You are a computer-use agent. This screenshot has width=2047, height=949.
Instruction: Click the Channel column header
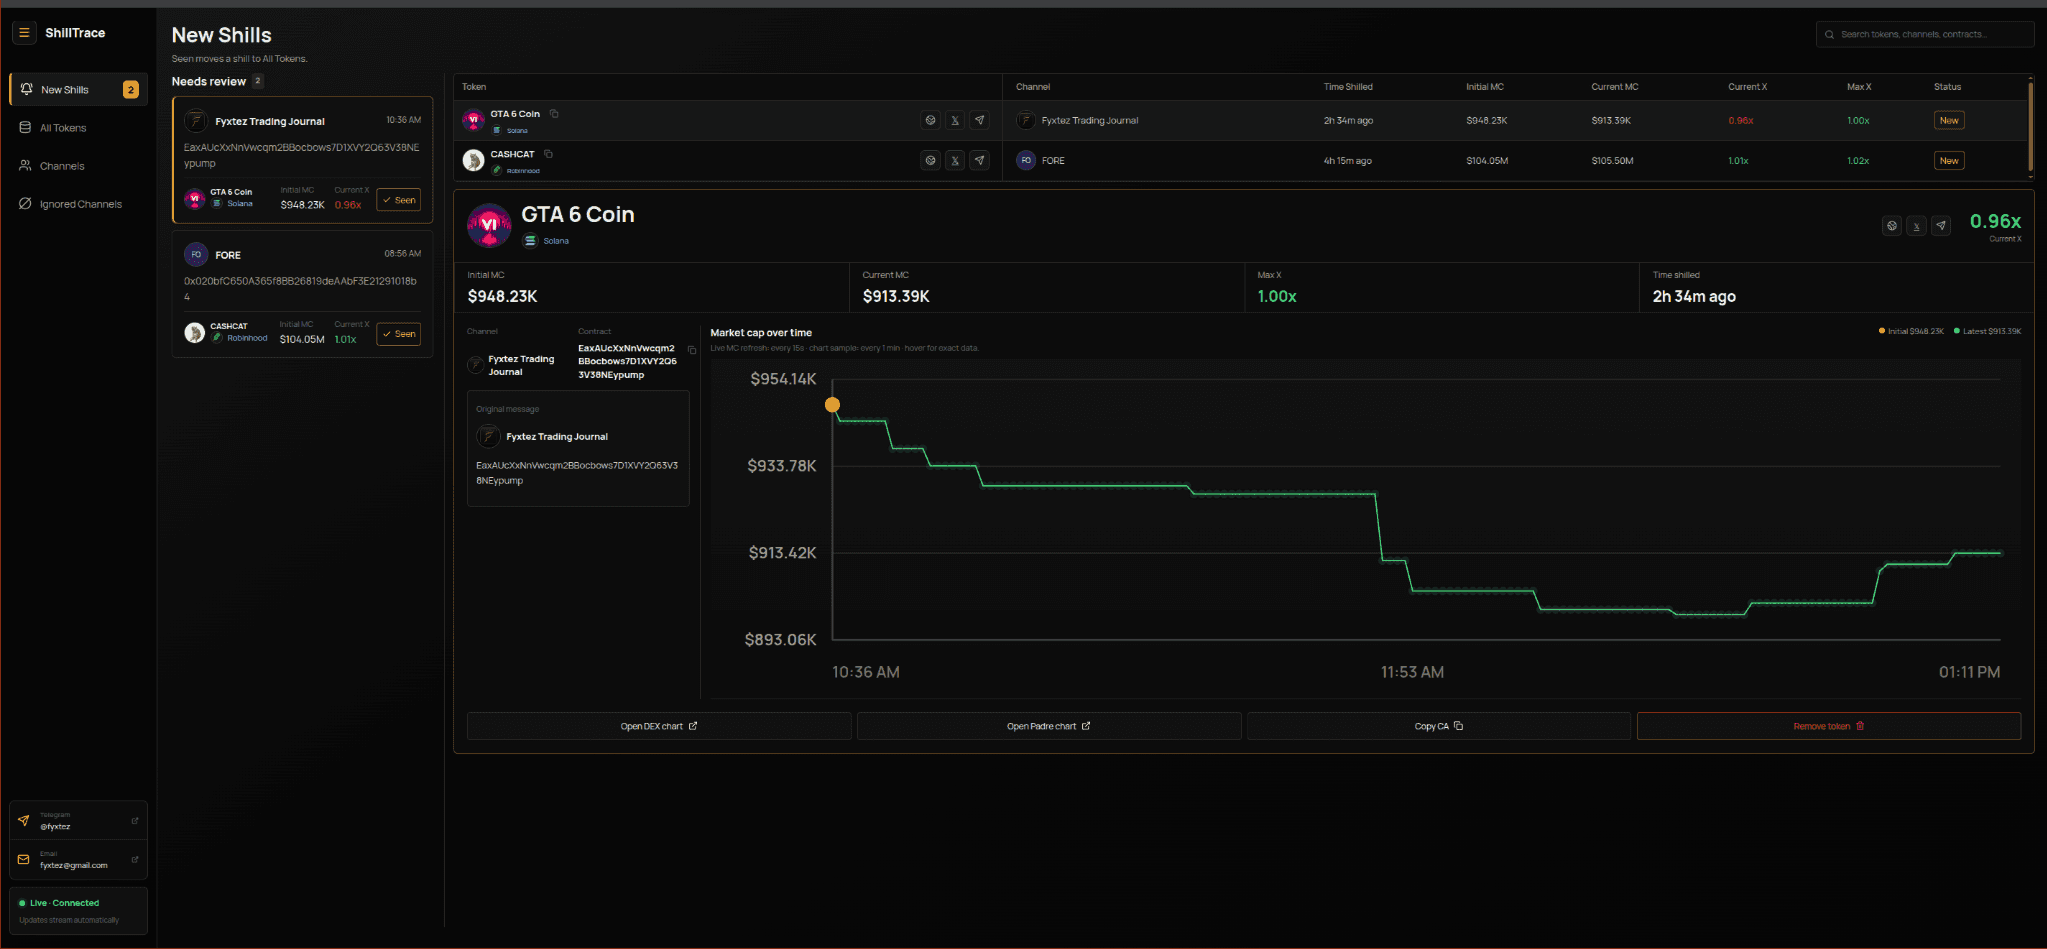[1033, 87]
